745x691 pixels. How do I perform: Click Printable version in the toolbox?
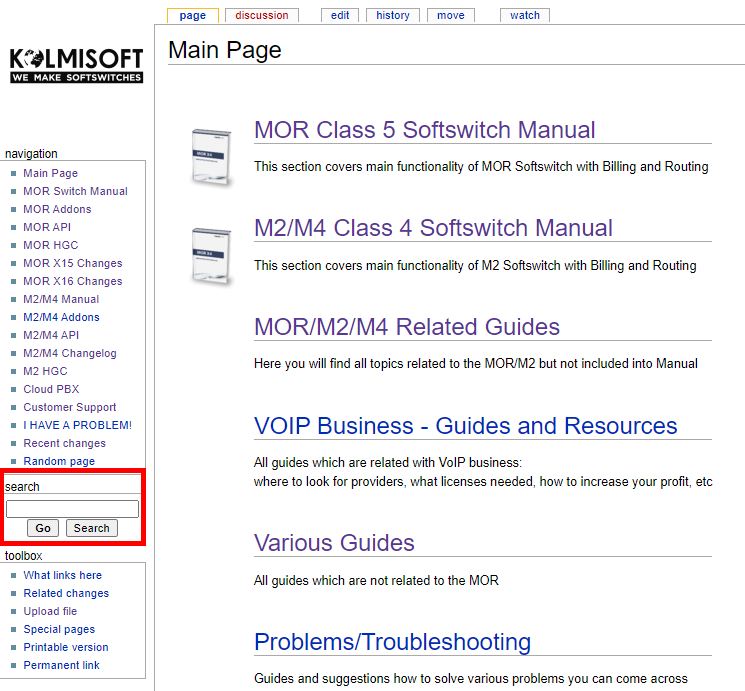pos(66,647)
